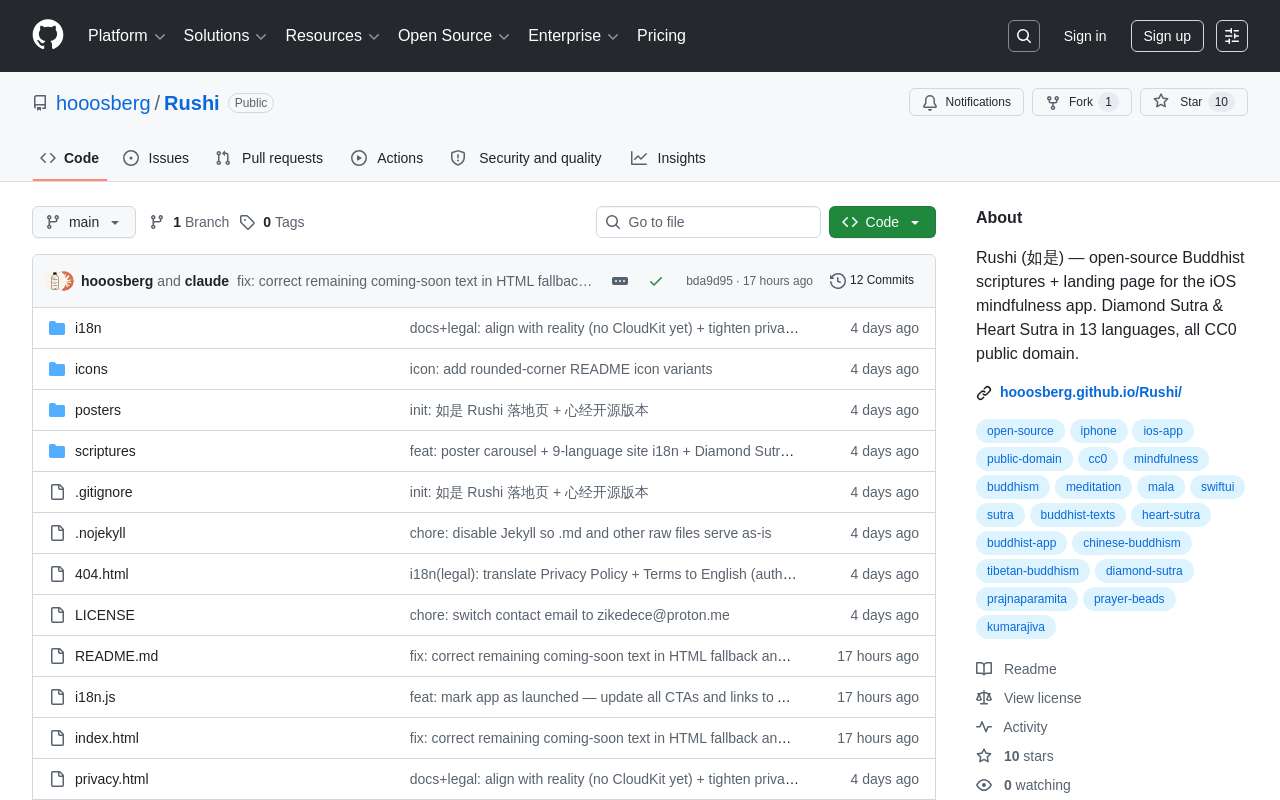Click the link icon beside hooosberg.github.io/Rushi/
This screenshot has height=800, width=1280.
[984, 393]
